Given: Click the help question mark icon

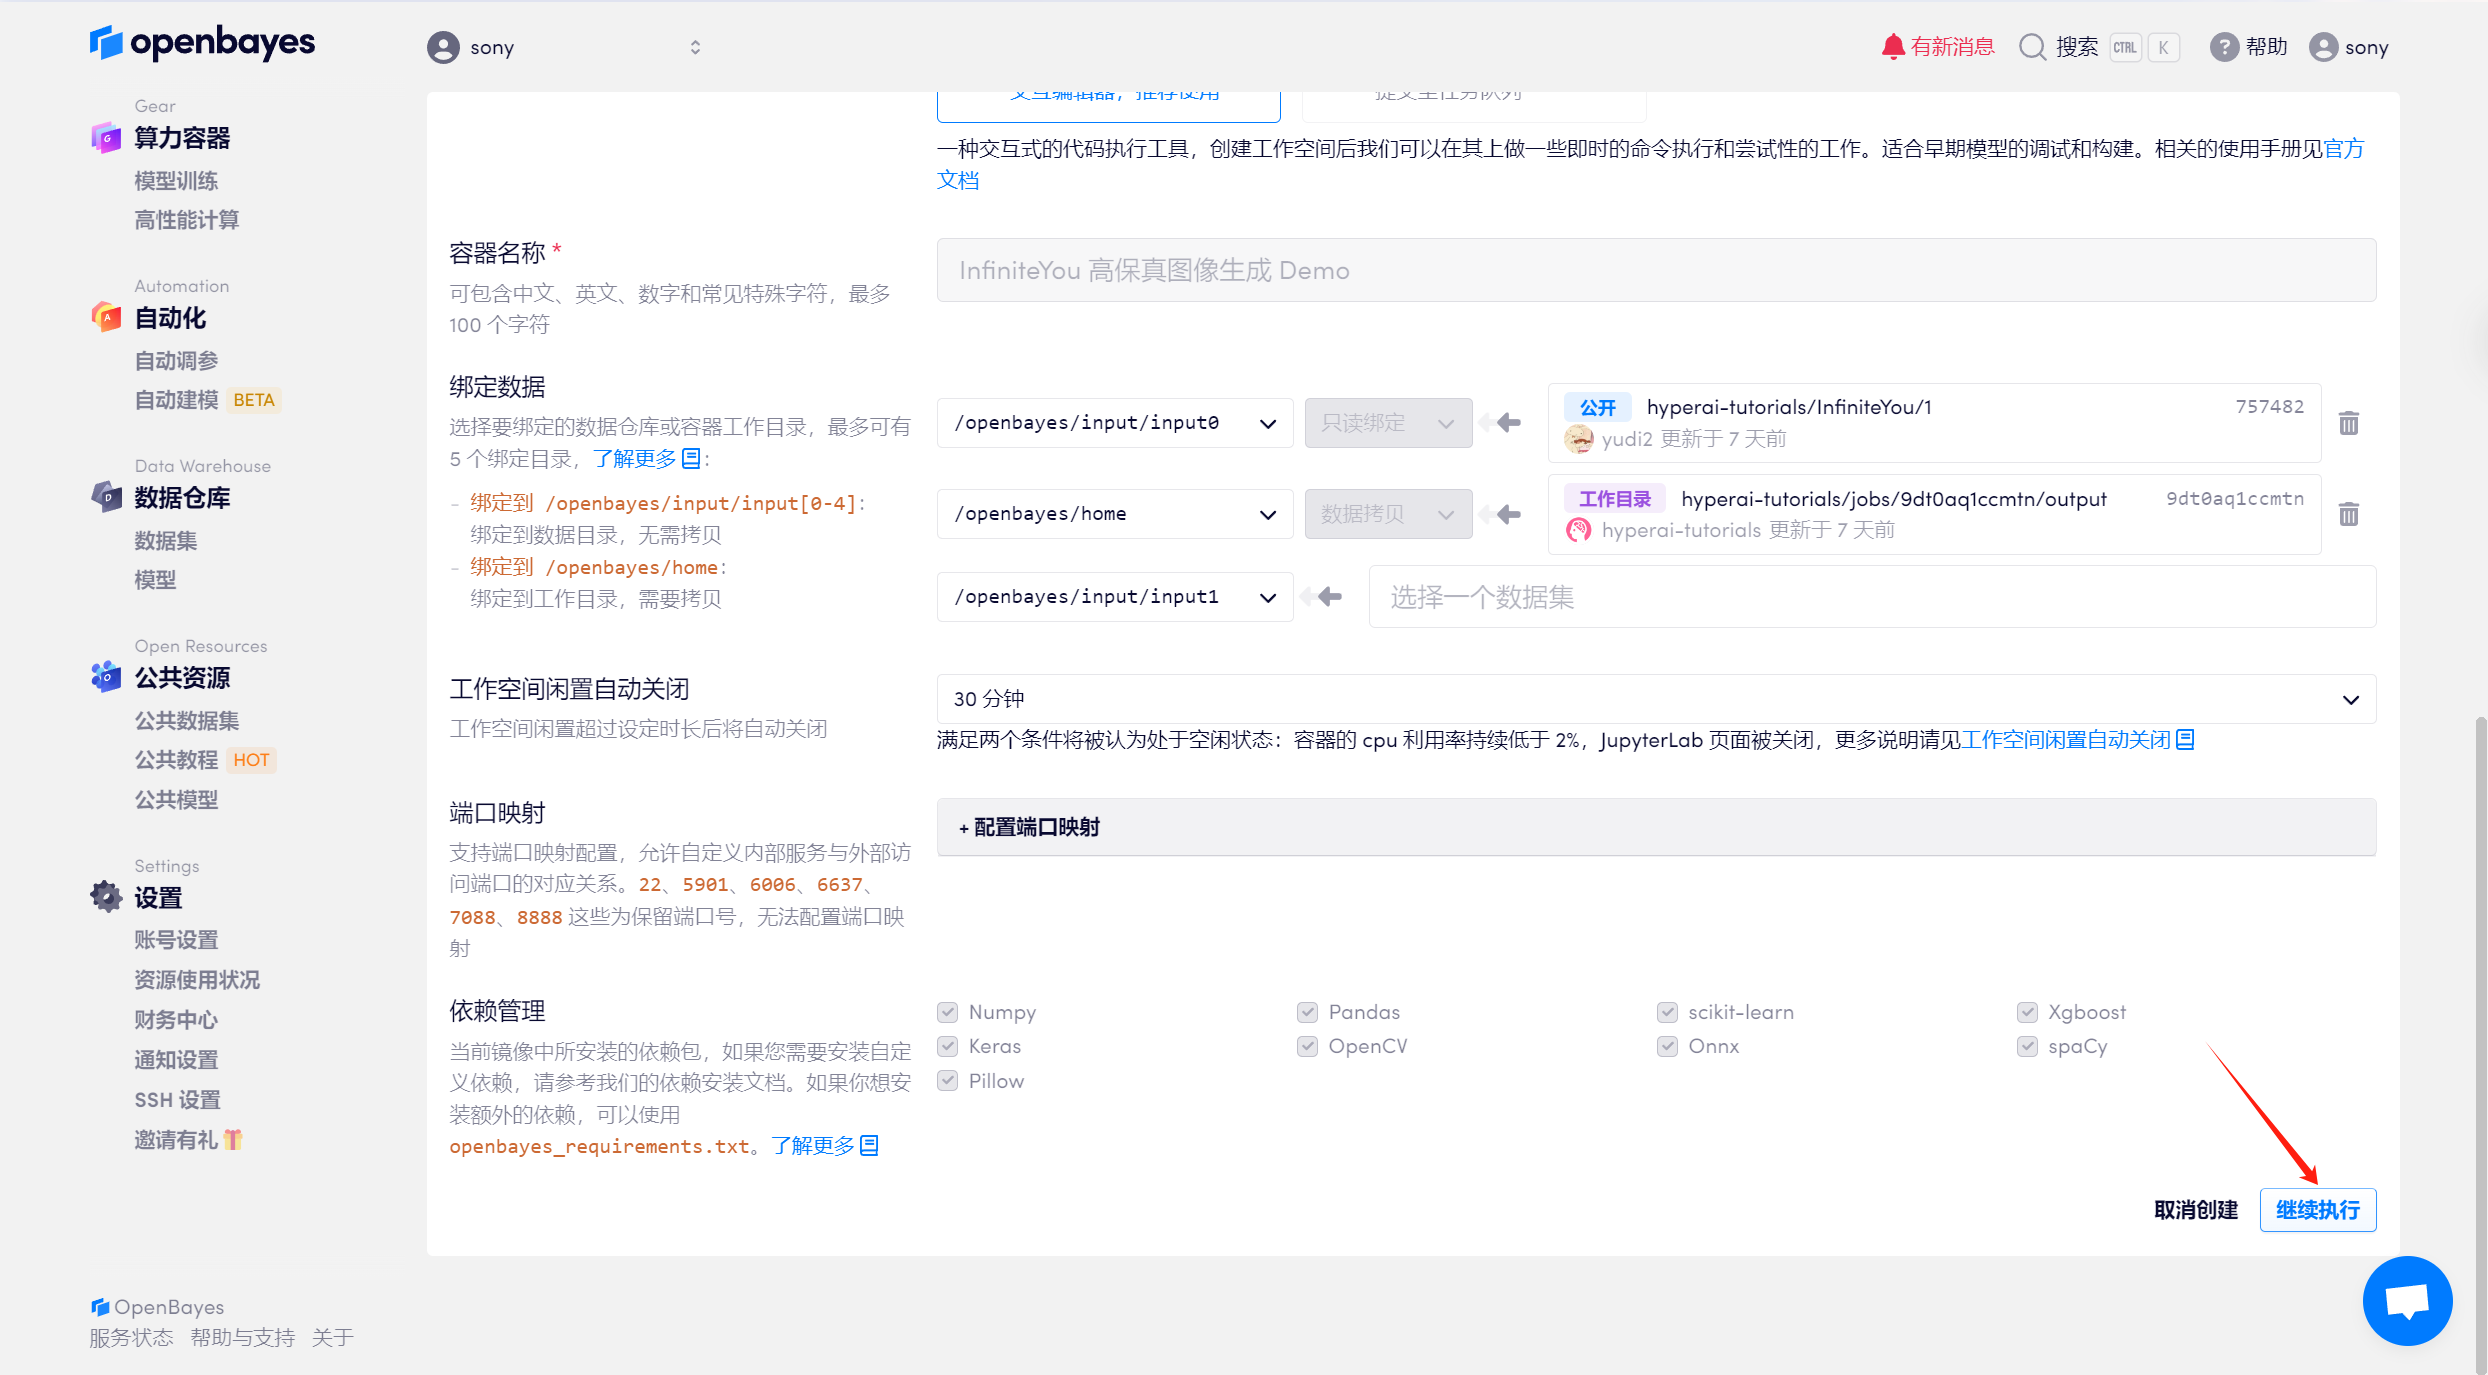Looking at the screenshot, I should [2223, 47].
